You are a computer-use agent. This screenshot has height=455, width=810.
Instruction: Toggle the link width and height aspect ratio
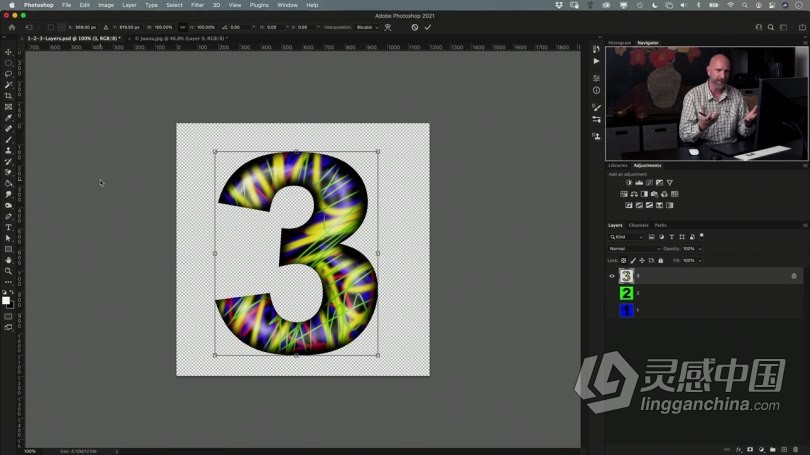[x=183, y=27]
